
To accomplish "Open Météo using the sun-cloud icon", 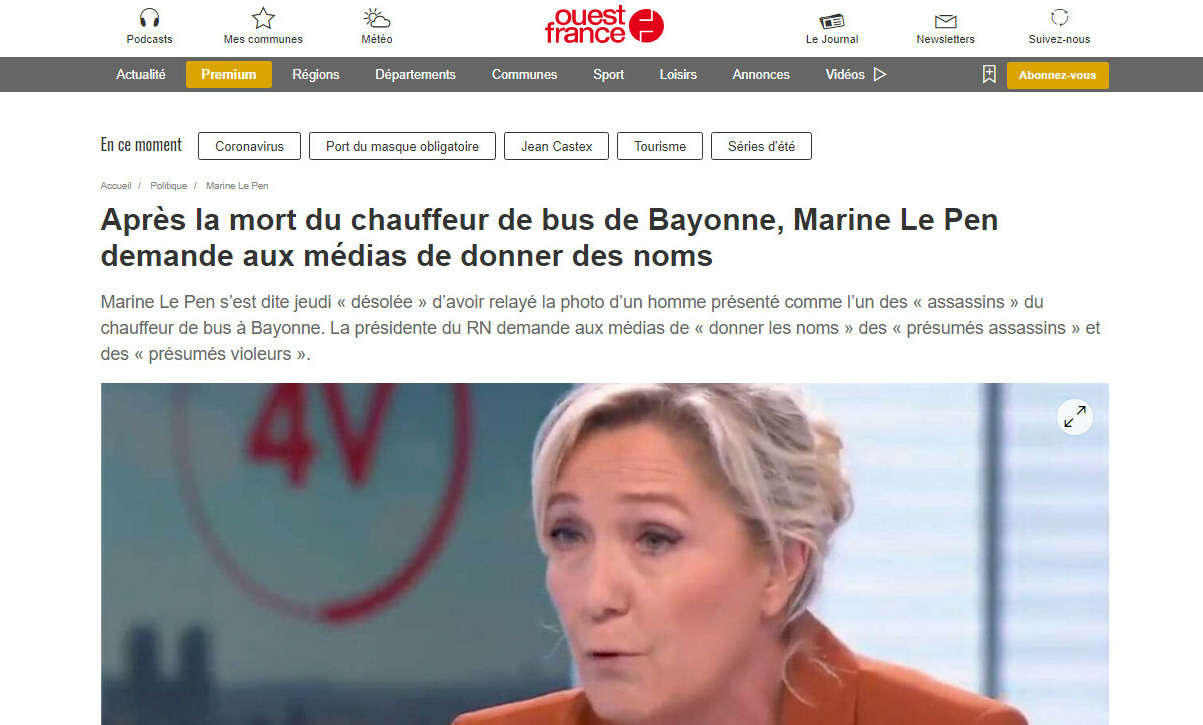I will click(377, 18).
